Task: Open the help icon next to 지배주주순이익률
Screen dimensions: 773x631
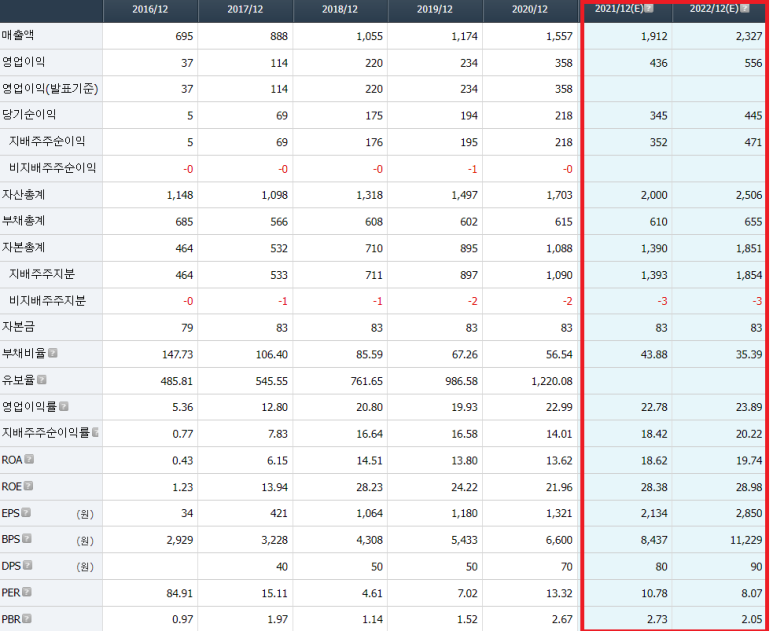Action: click(95, 432)
